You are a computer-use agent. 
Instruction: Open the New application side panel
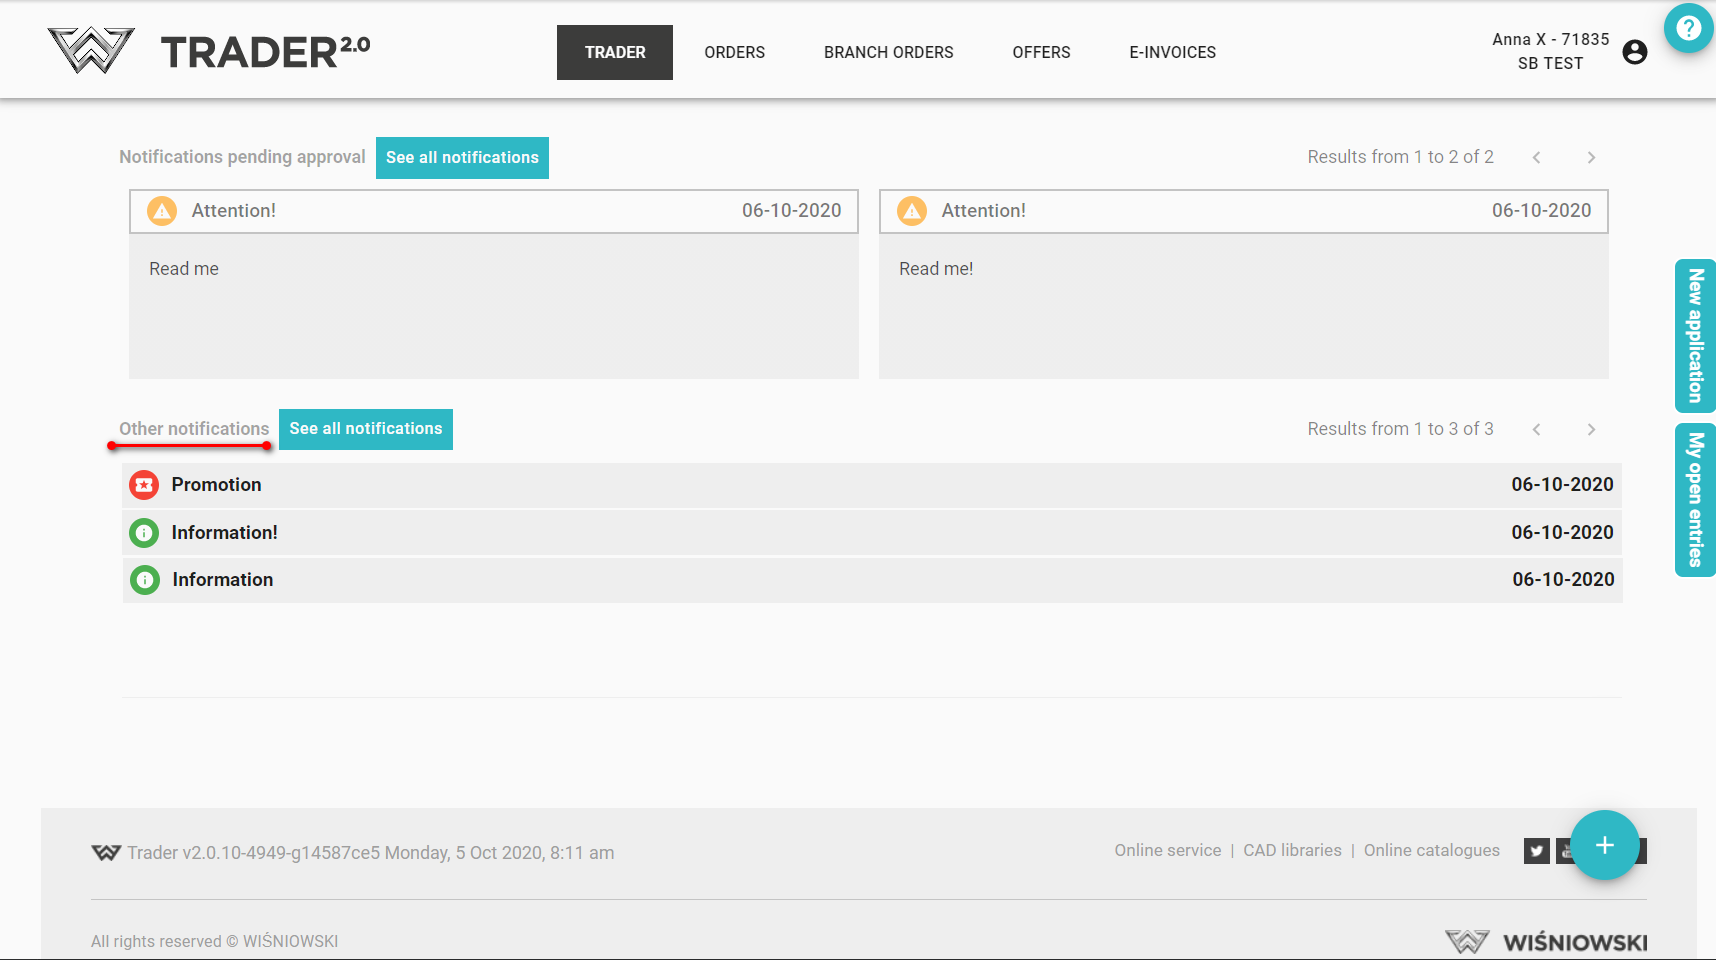point(1695,336)
